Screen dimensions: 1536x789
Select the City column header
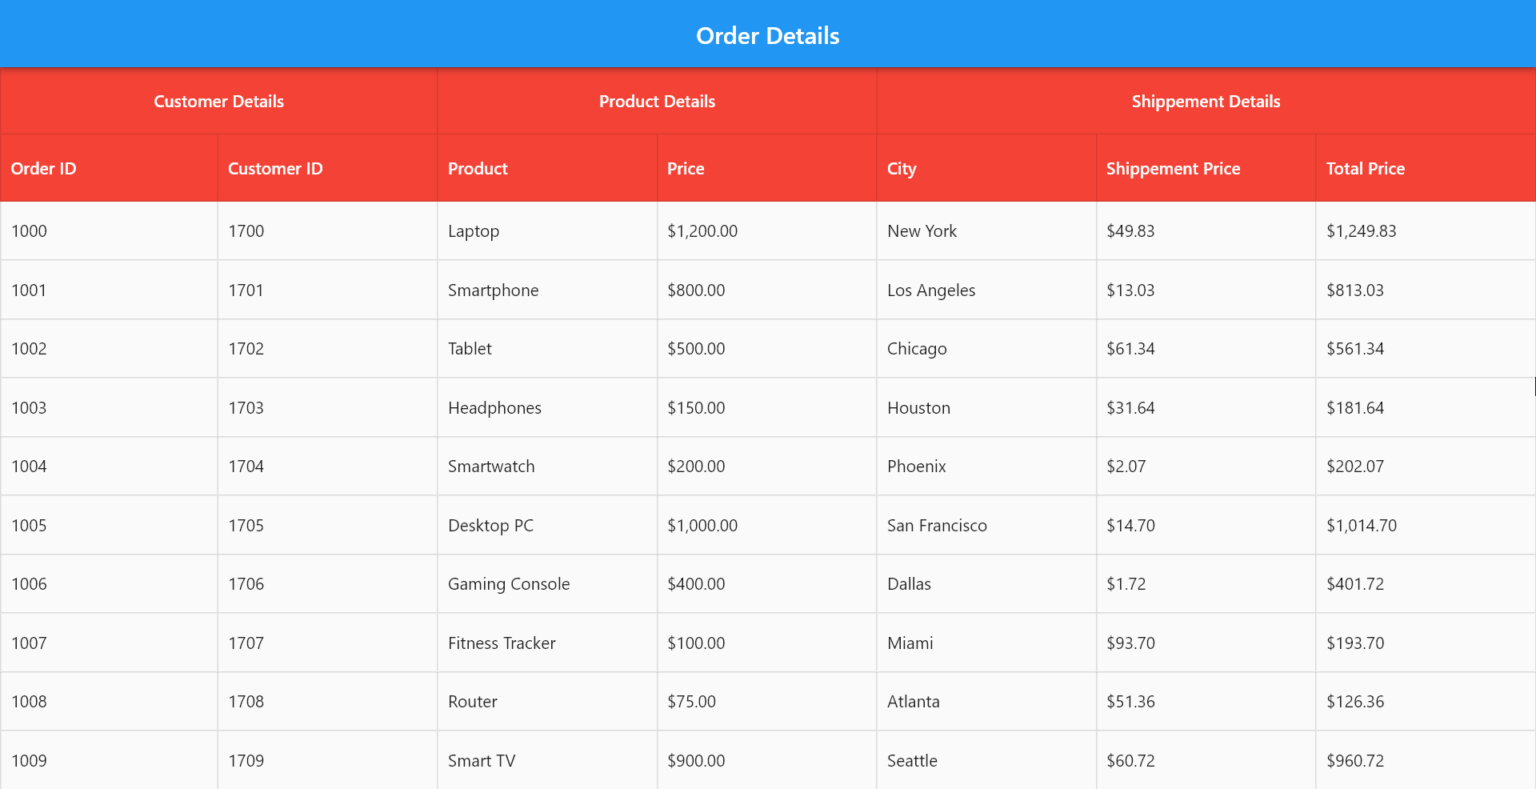[x=901, y=168]
